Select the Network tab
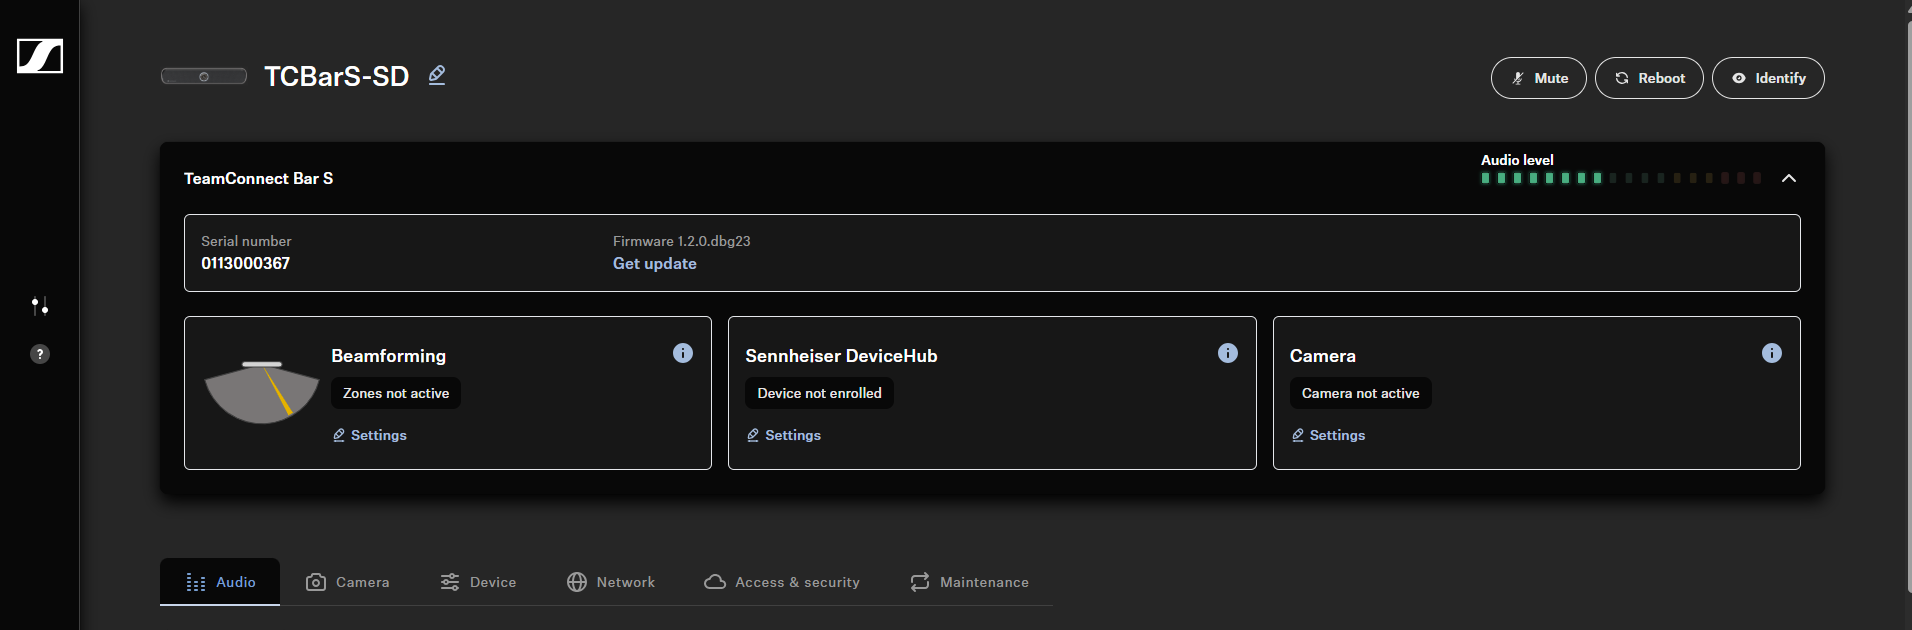1912x630 pixels. coord(611,582)
